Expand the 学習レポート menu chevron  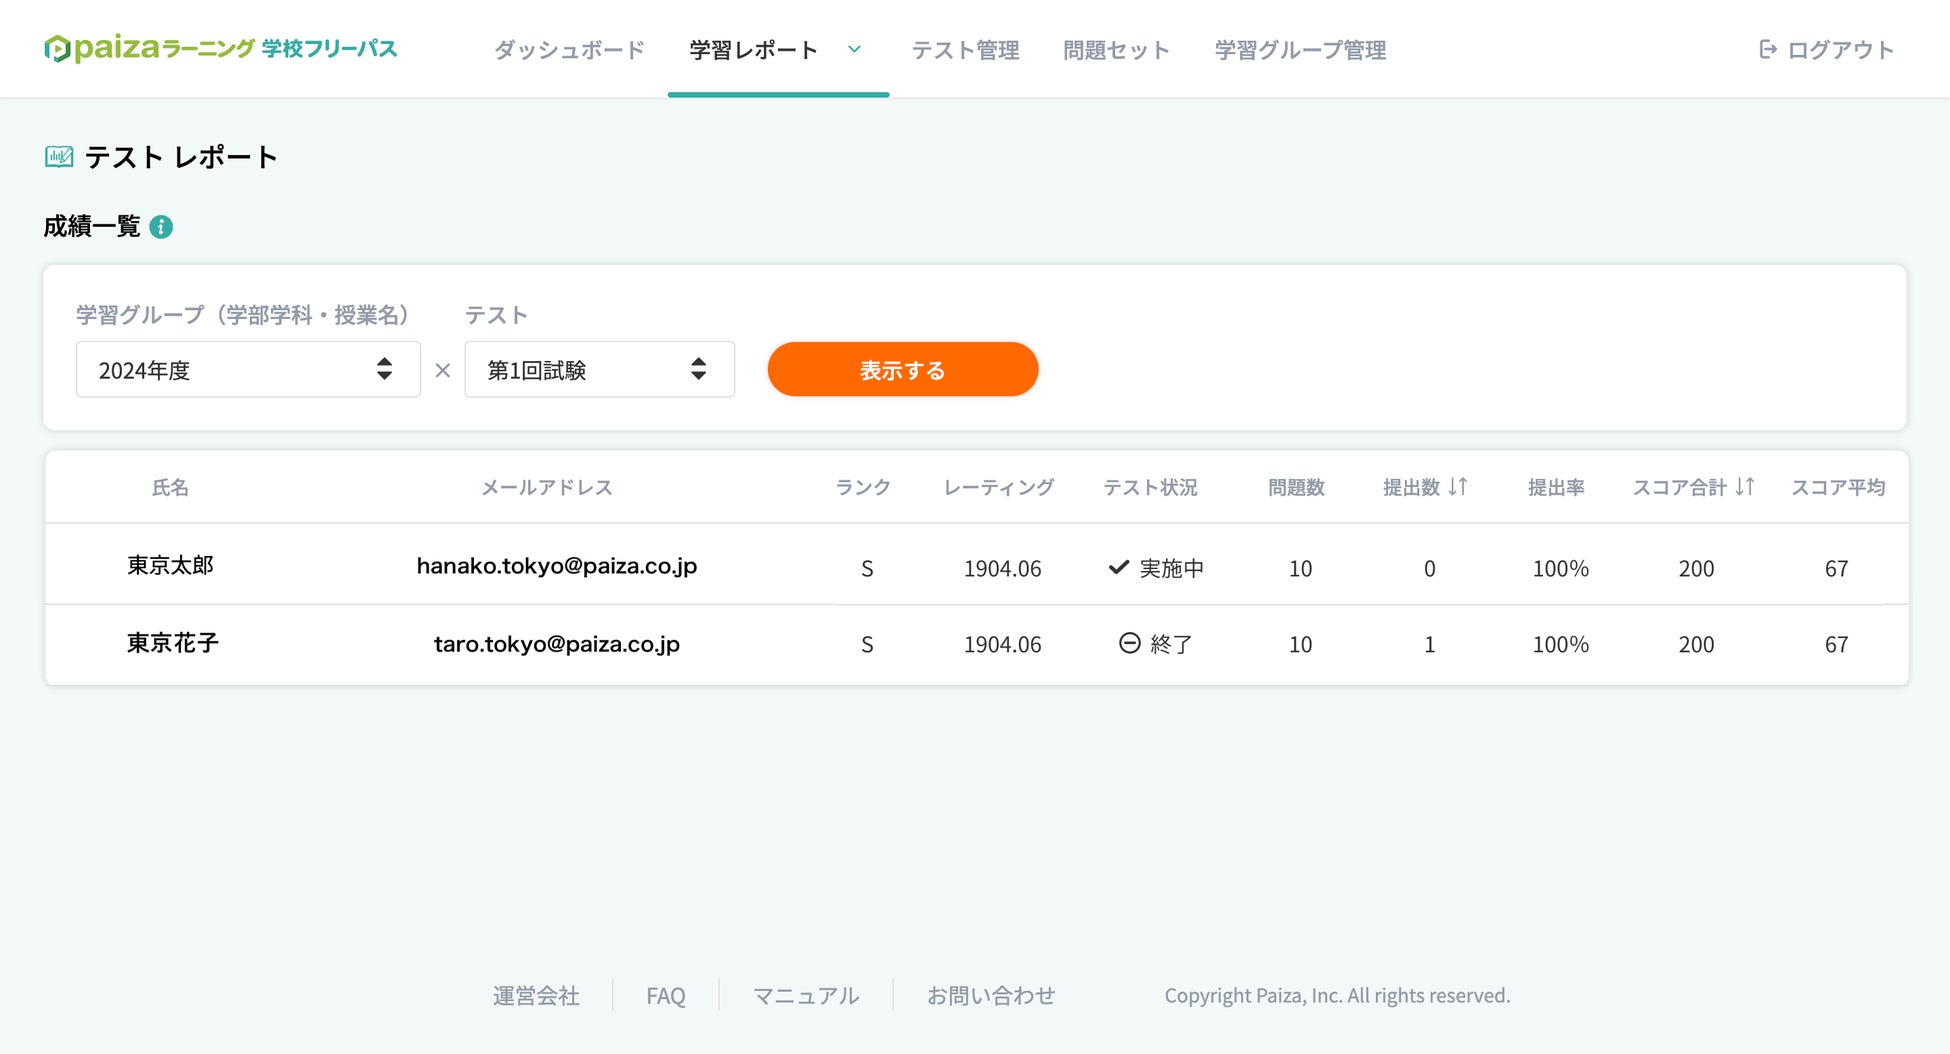click(x=855, y=49)
